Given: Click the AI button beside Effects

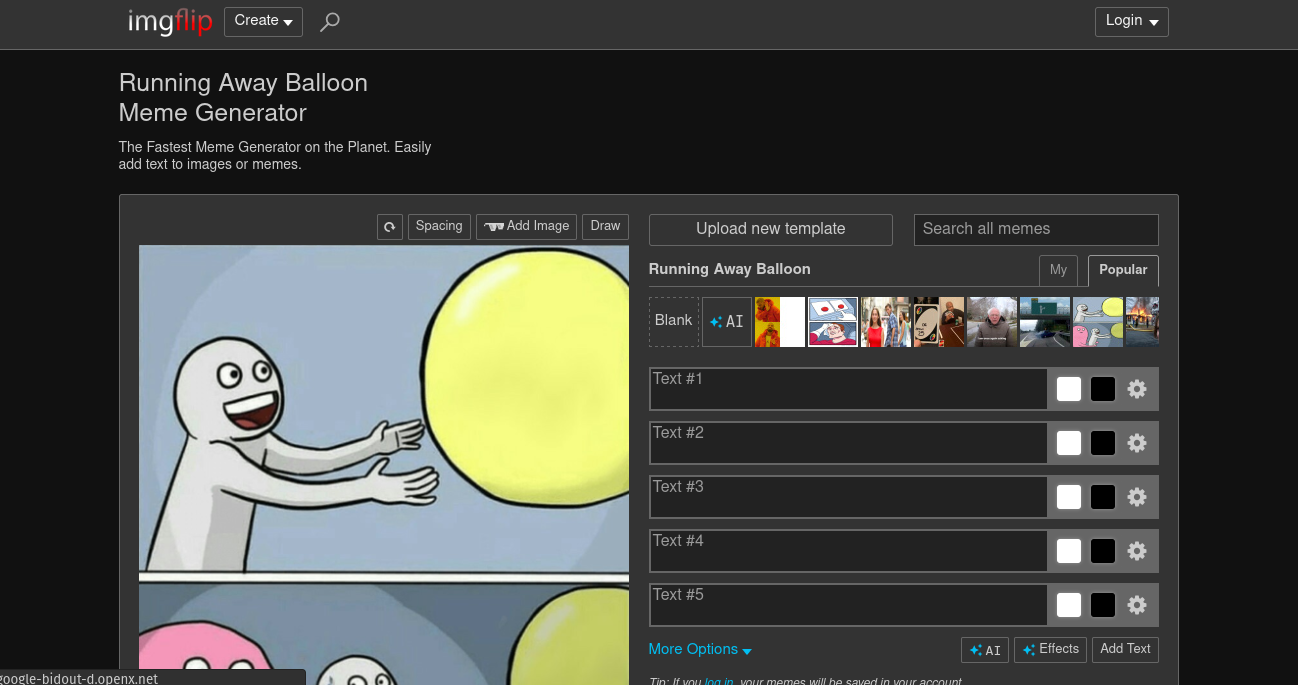Looking at the screenshot, I should click(985, 649).
